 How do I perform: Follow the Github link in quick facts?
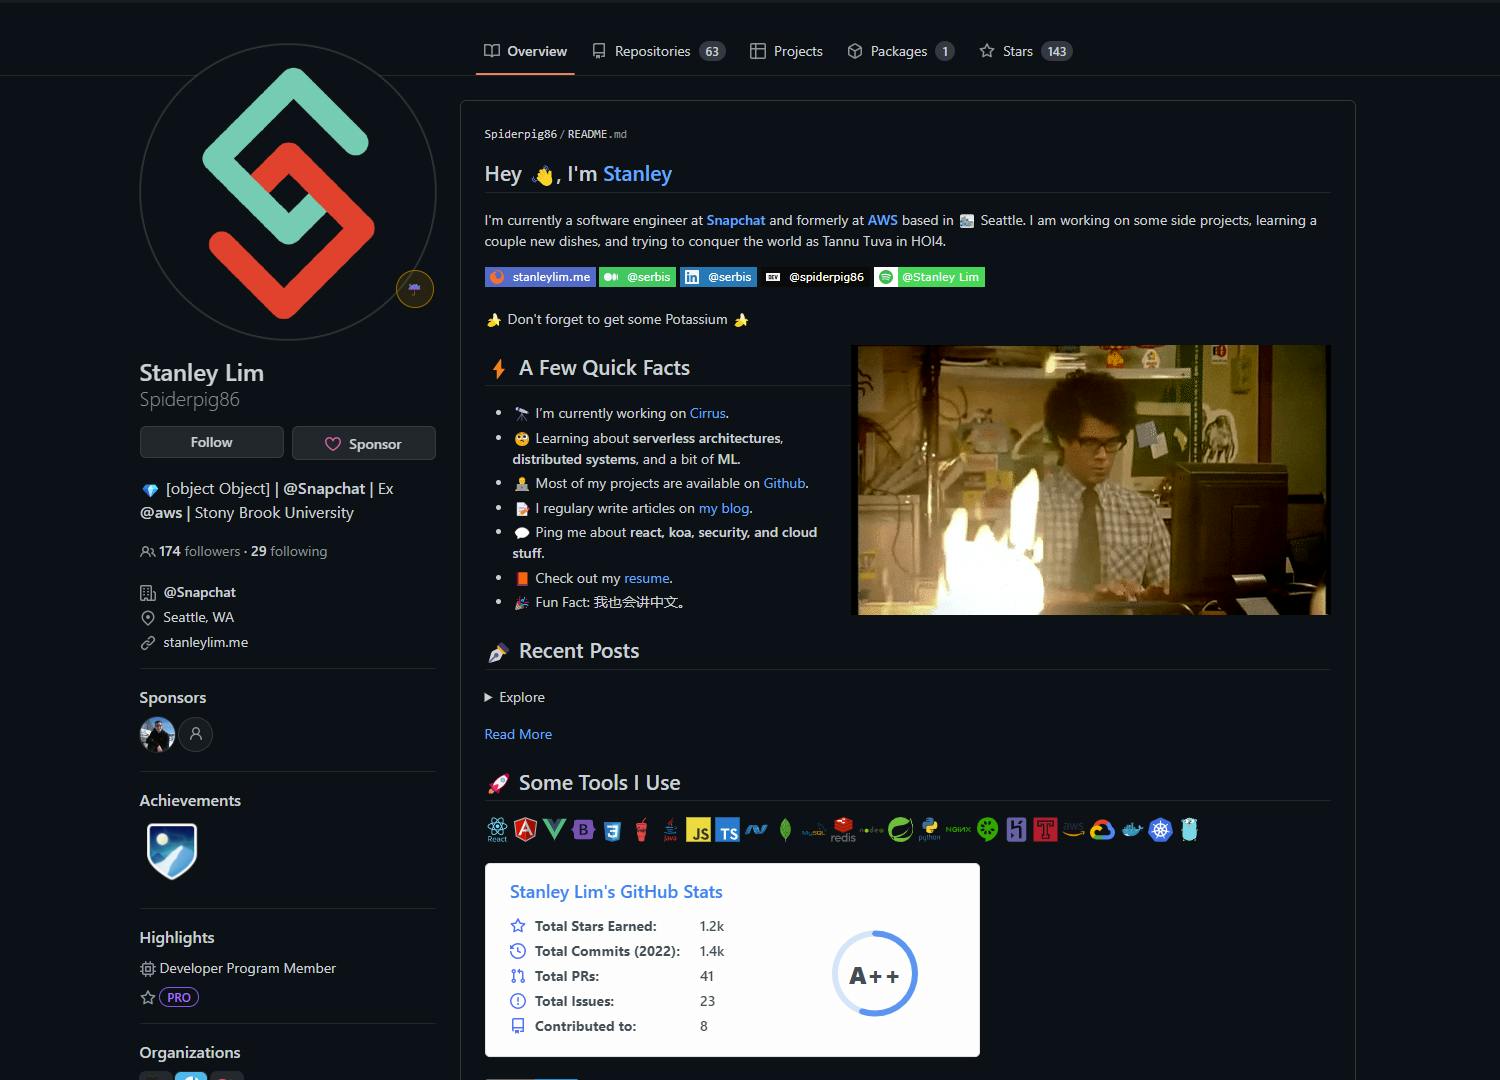point(784,483)
